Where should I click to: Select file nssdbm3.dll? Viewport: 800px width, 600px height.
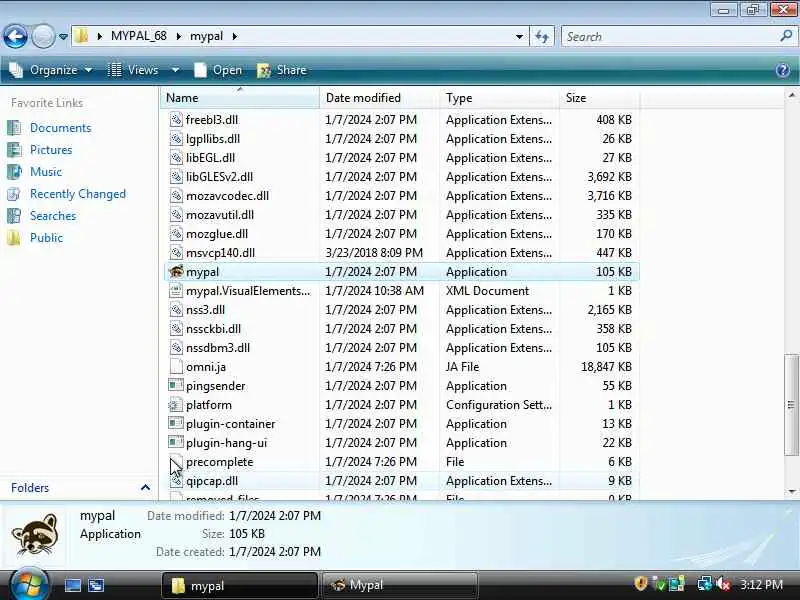218,347
